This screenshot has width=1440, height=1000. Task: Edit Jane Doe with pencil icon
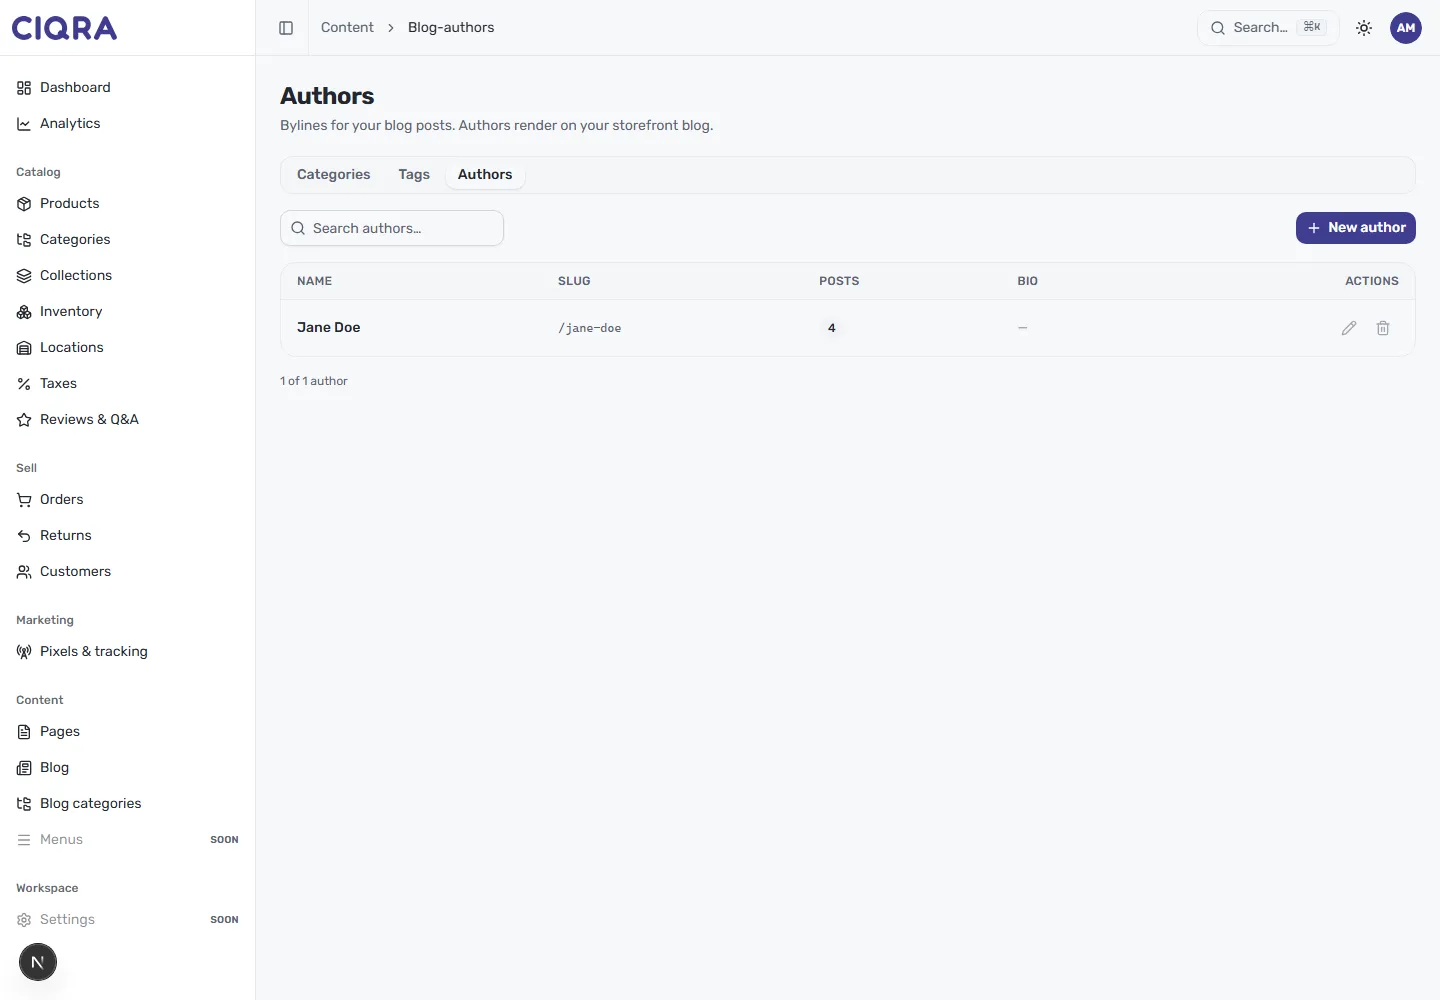coord(1349,328)
